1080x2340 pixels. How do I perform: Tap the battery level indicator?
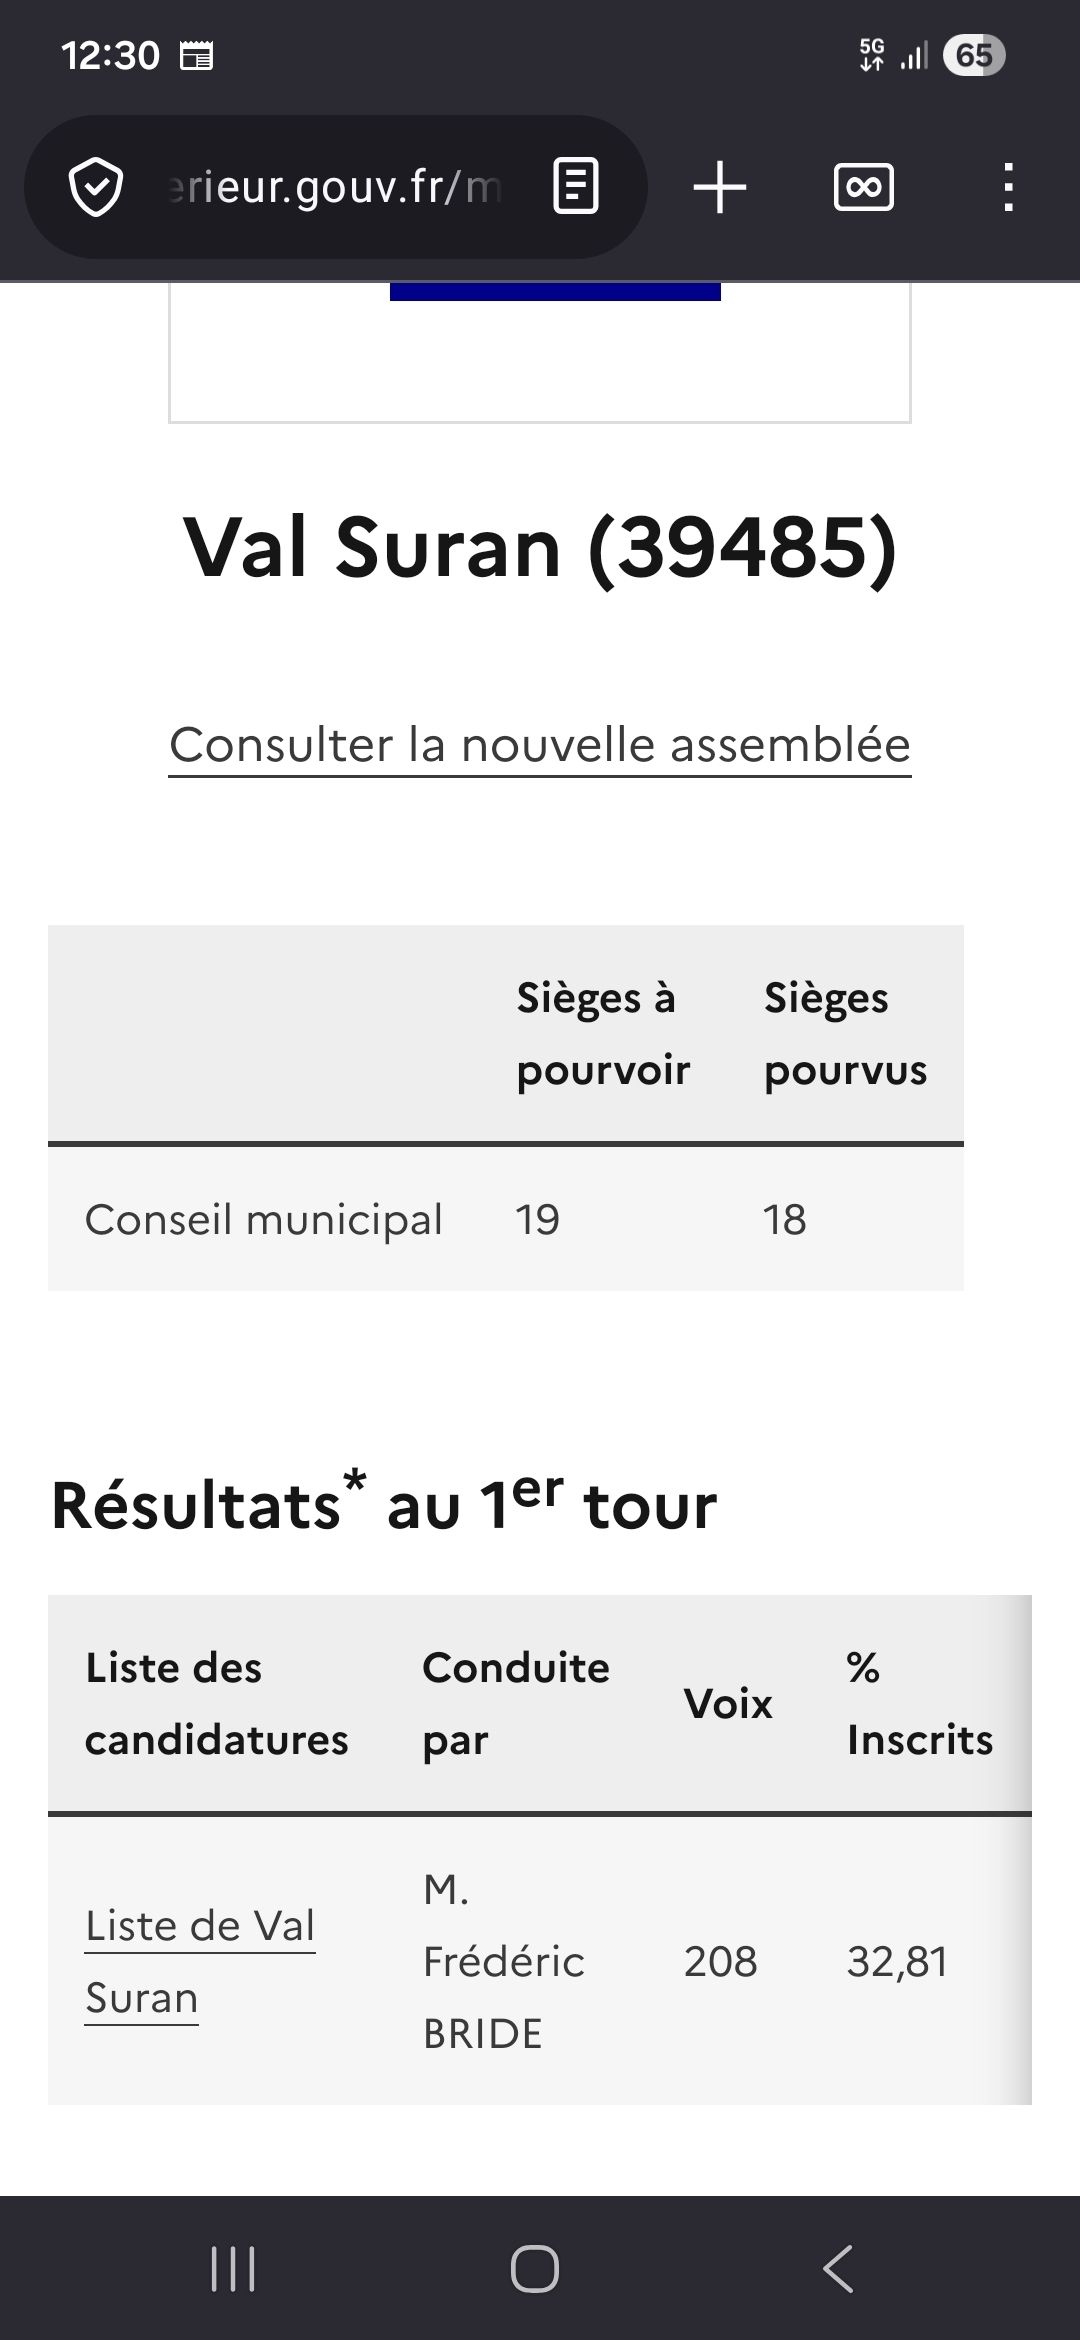973,55
